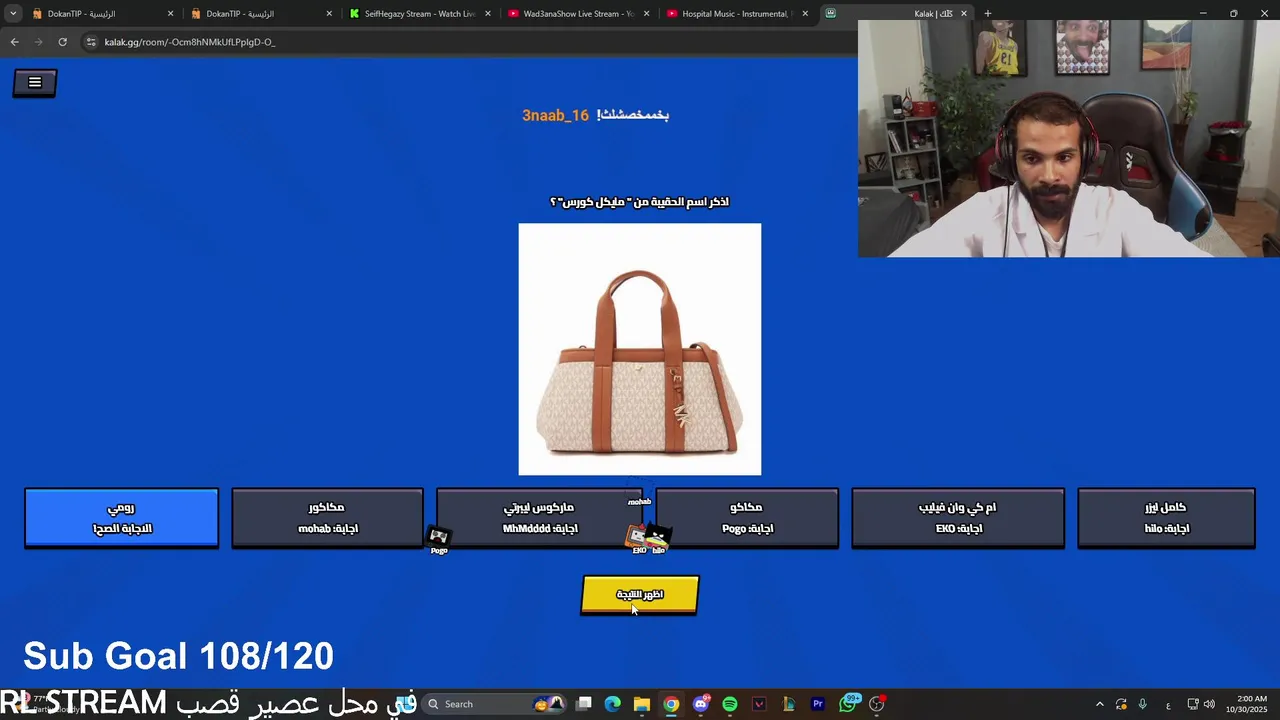
Task: Close the Kalak tab
Action: click(964, 14)
